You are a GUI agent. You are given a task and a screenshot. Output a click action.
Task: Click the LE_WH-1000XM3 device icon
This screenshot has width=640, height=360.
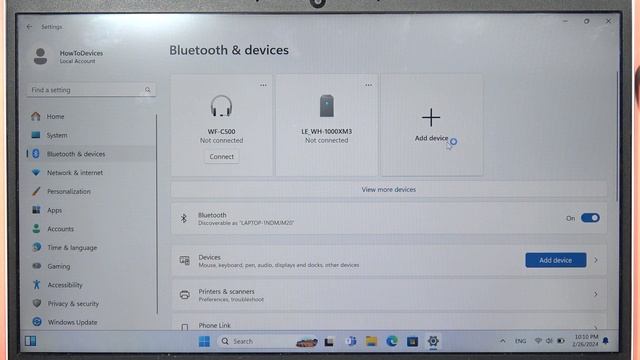[x=327, y=106]
